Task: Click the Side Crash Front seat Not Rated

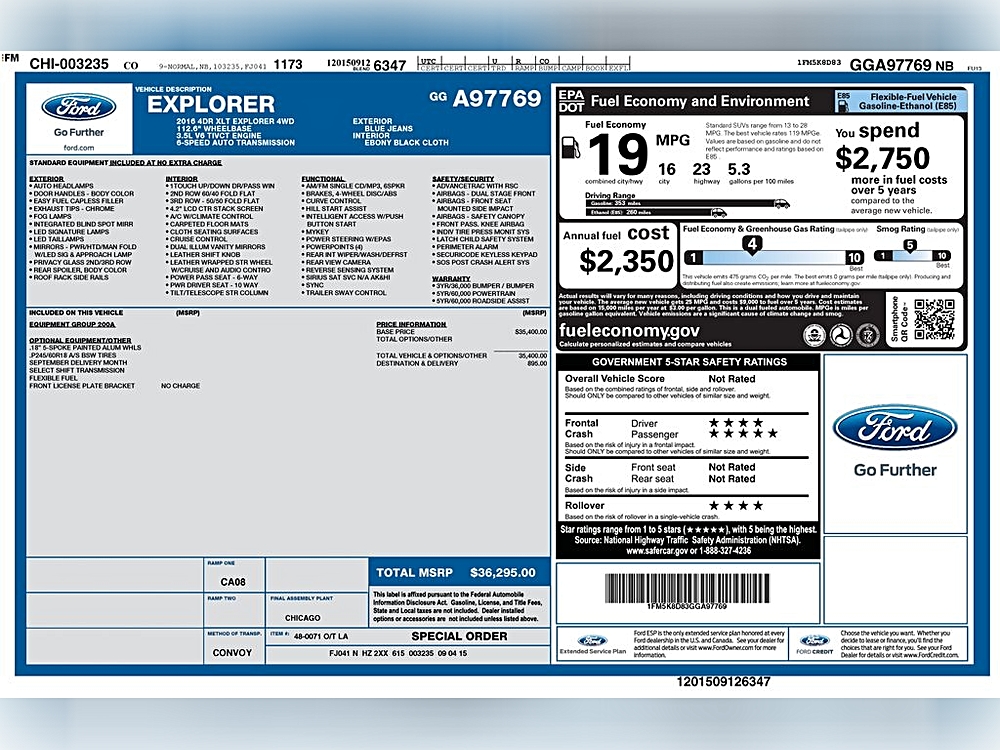Action: point(732,467)
